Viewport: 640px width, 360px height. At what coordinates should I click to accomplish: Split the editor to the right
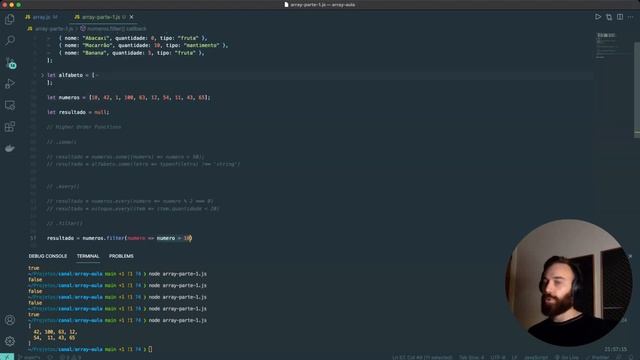pos(620,17)
